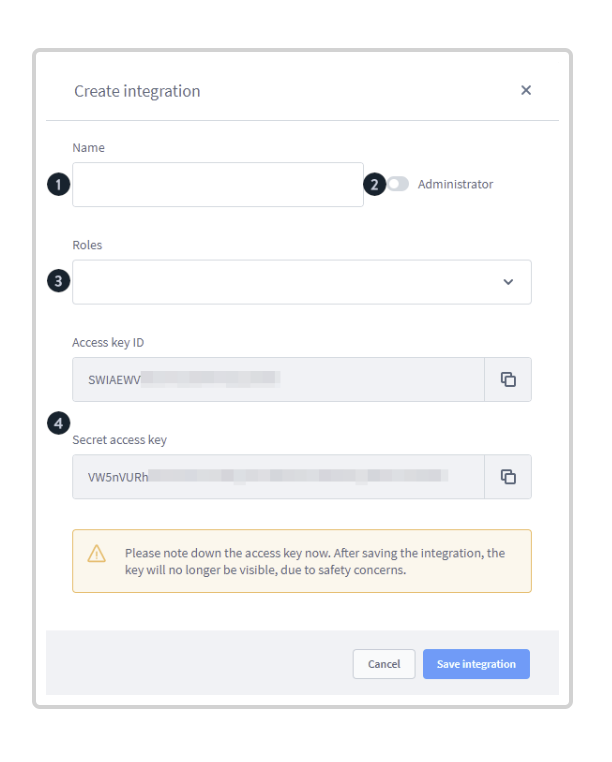
Task: Copy the Secret access key
Action: click(x=508, y=477)
